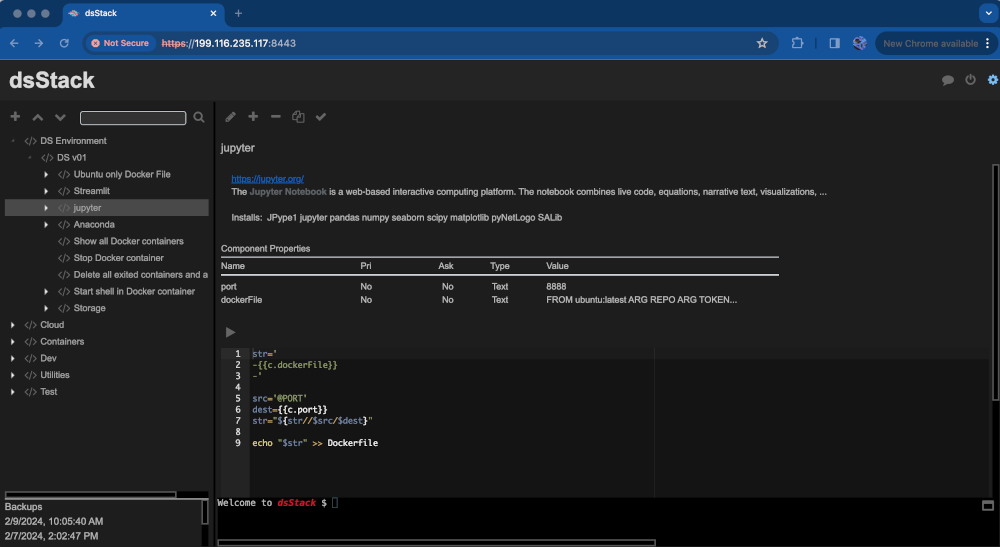The image size is (1000, 547).
Task: Reload the page with refresh icon
Action: pyautogui.click(x=64, y=43)
